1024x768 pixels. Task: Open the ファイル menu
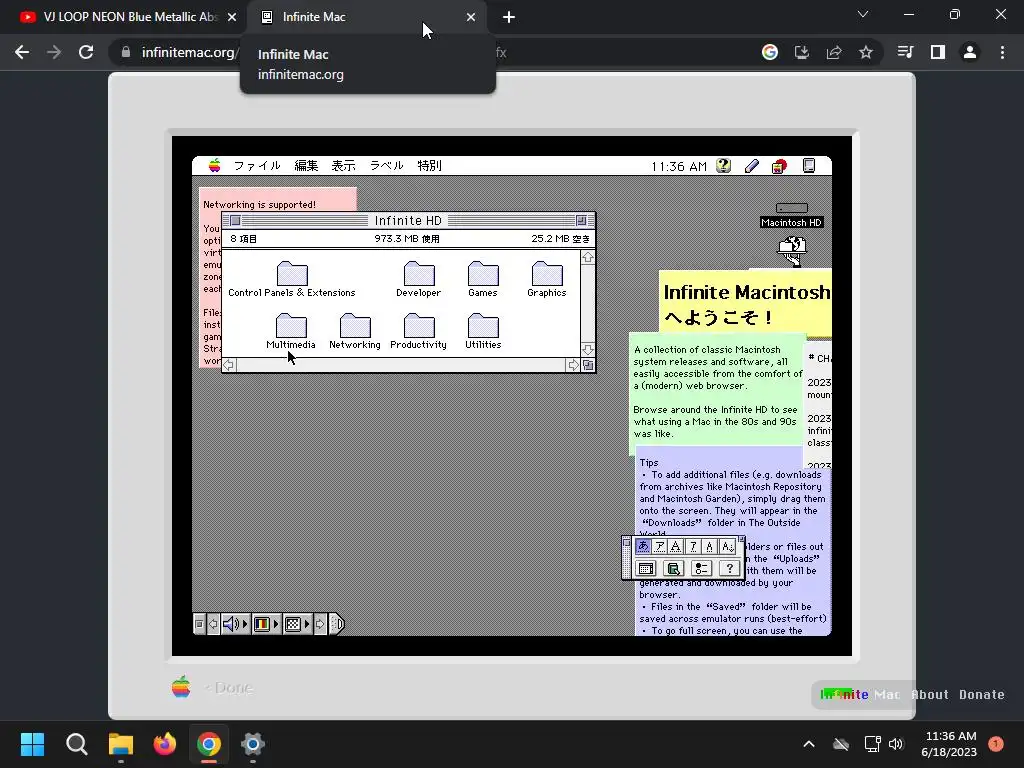pyautogui.click(x=257, y=166)
